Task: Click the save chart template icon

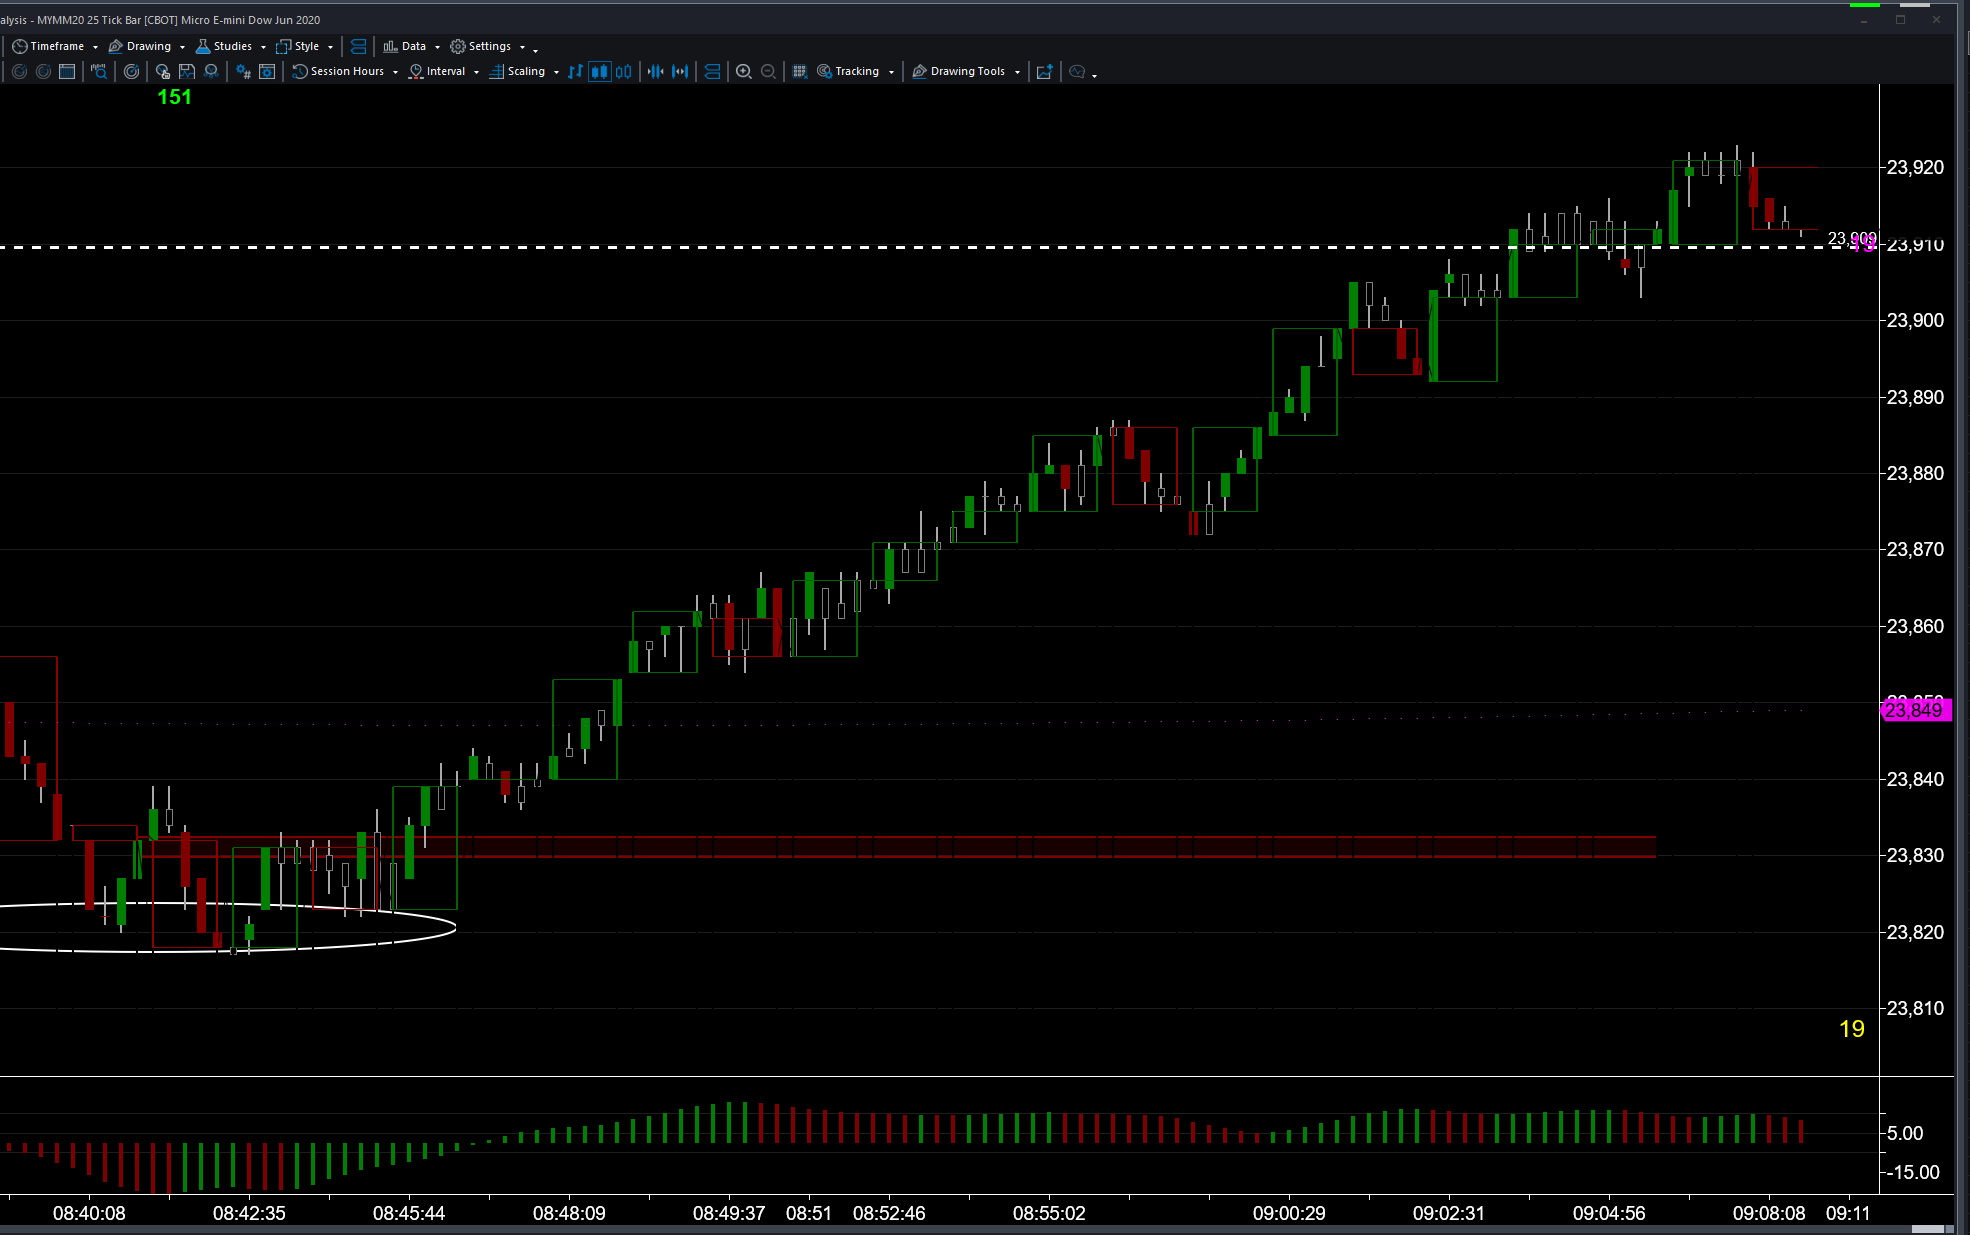Action: tap(187, 71)
